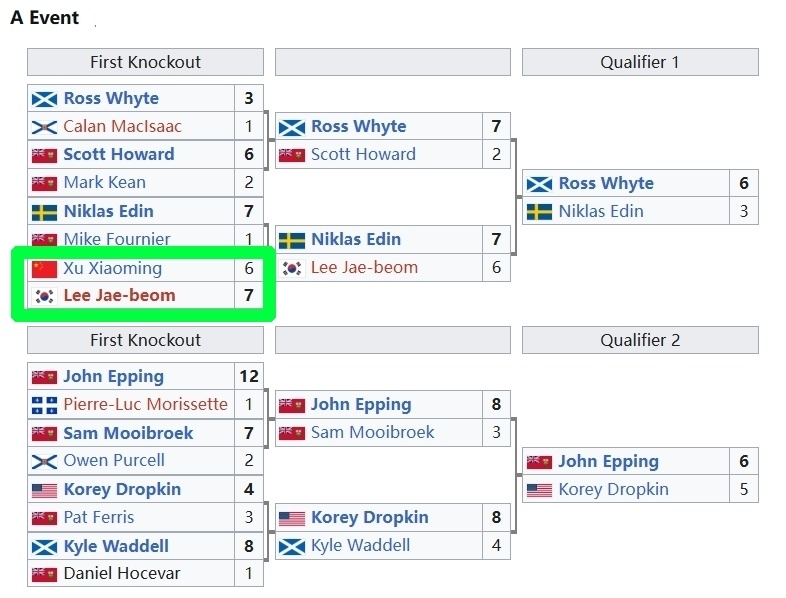Visit the Owen Purcell page link
Screen dimensions: 786x598
tap(114, 461)
